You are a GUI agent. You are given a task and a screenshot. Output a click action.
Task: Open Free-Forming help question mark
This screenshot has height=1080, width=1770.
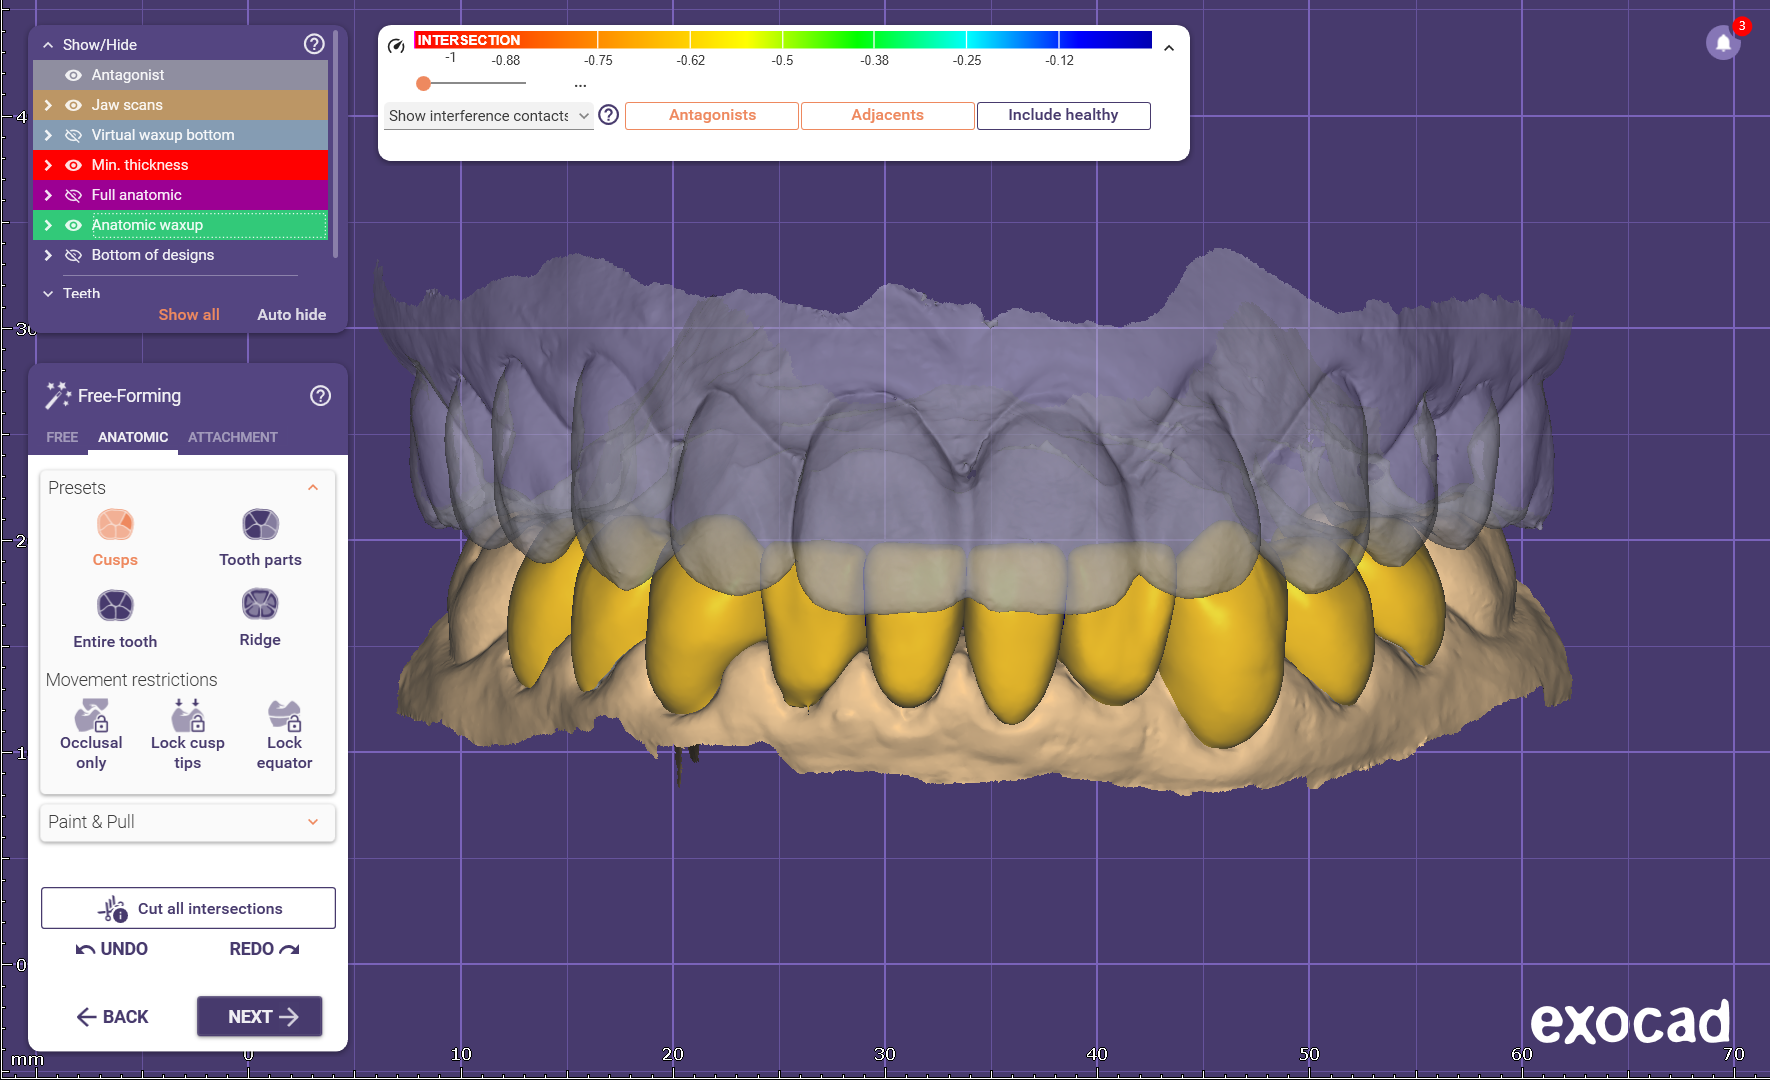(320, 396)
